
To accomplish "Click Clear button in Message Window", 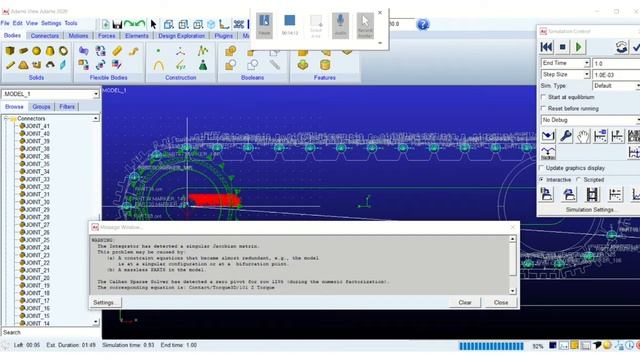I will pos(465,303).
